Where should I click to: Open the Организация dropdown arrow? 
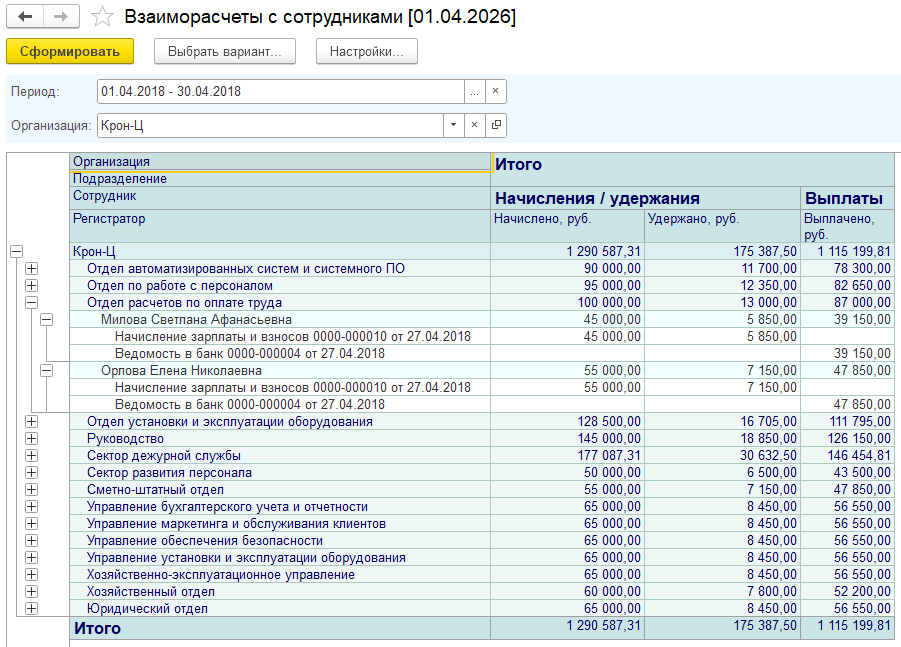tap(453, 125)
